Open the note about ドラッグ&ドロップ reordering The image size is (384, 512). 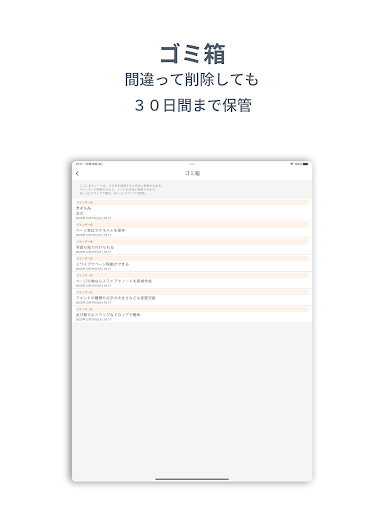click(x=192, y=314)
